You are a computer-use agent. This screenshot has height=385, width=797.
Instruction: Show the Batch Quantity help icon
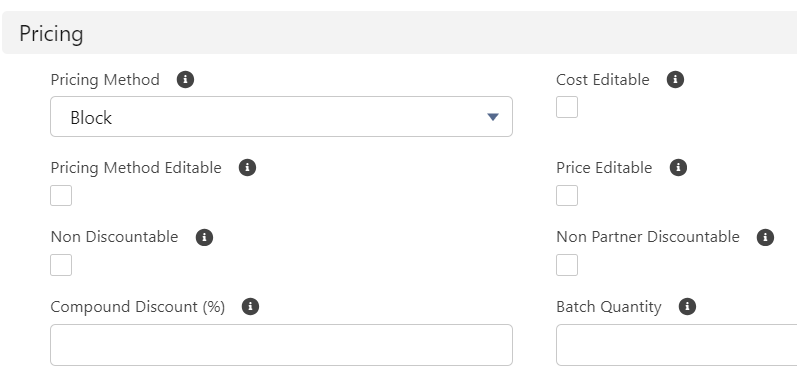click(687, 307)
